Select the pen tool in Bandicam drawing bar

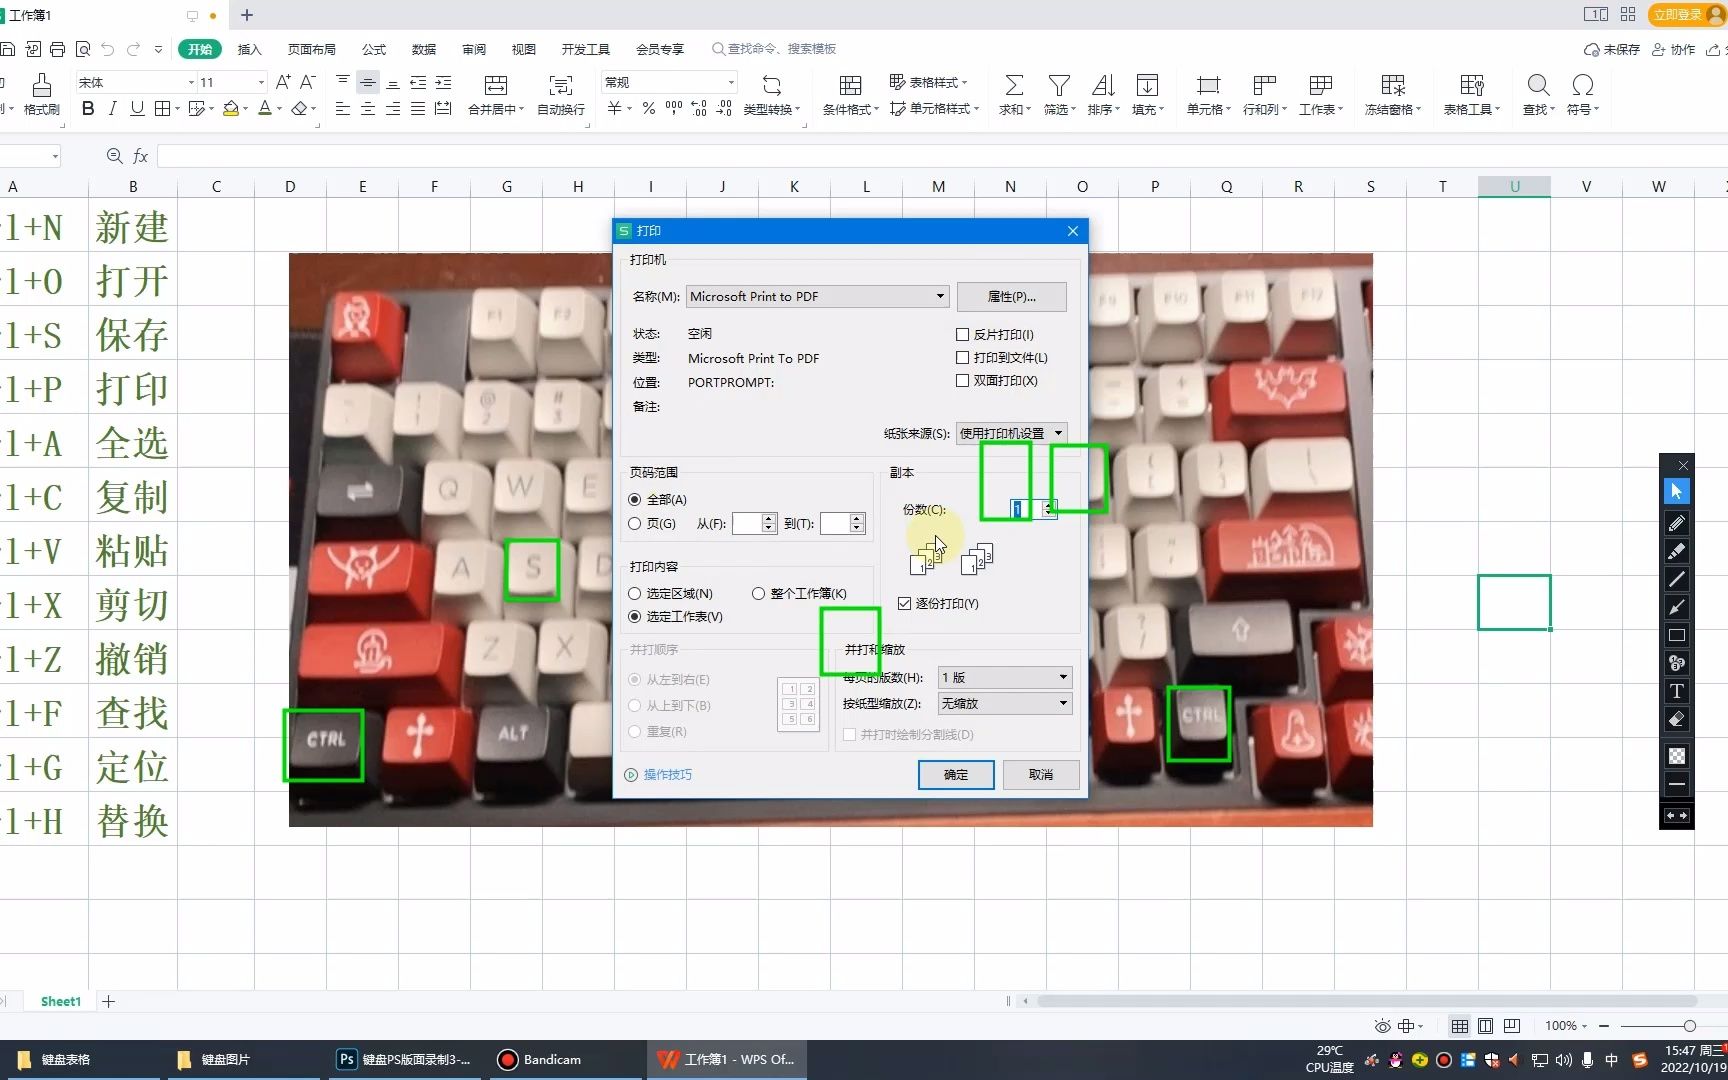point(1677,523)
